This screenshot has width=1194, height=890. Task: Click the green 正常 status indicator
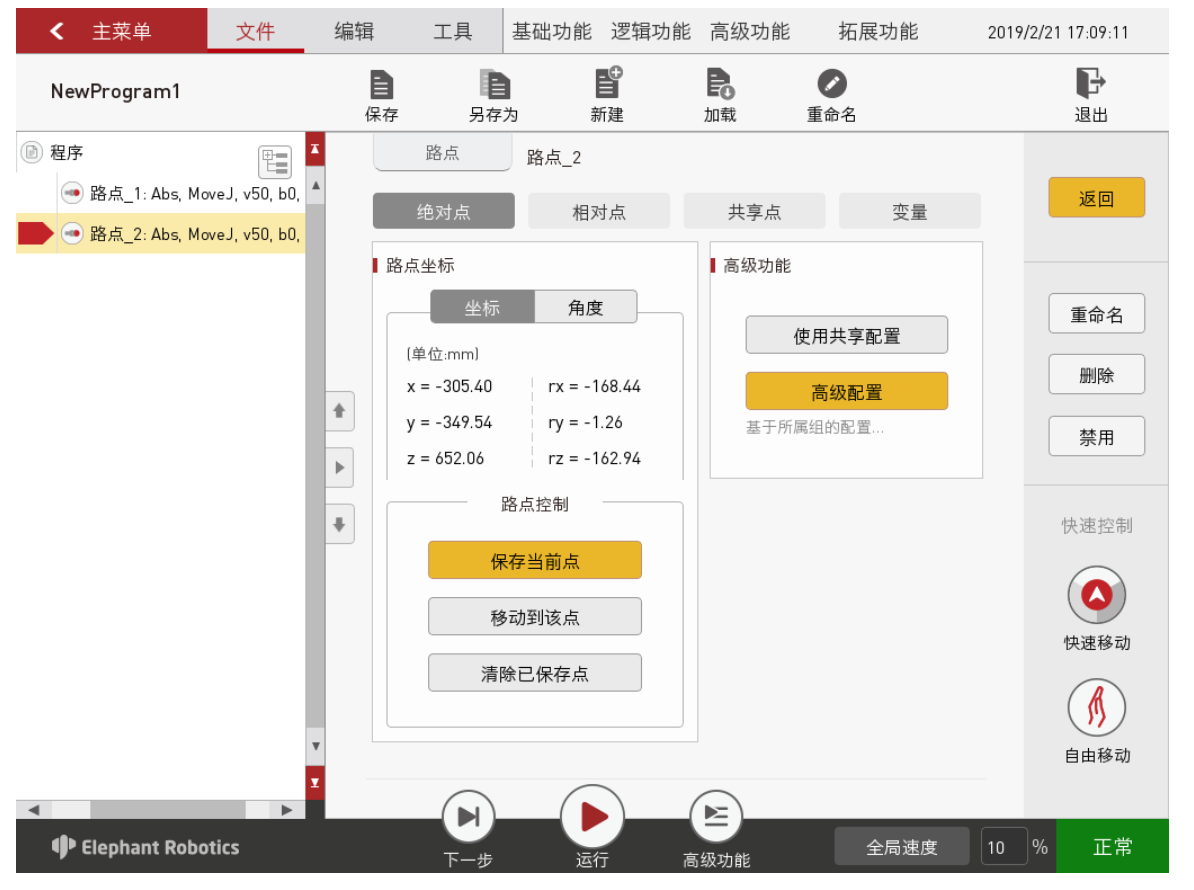pyautogui.click(x=1113, y=847)
